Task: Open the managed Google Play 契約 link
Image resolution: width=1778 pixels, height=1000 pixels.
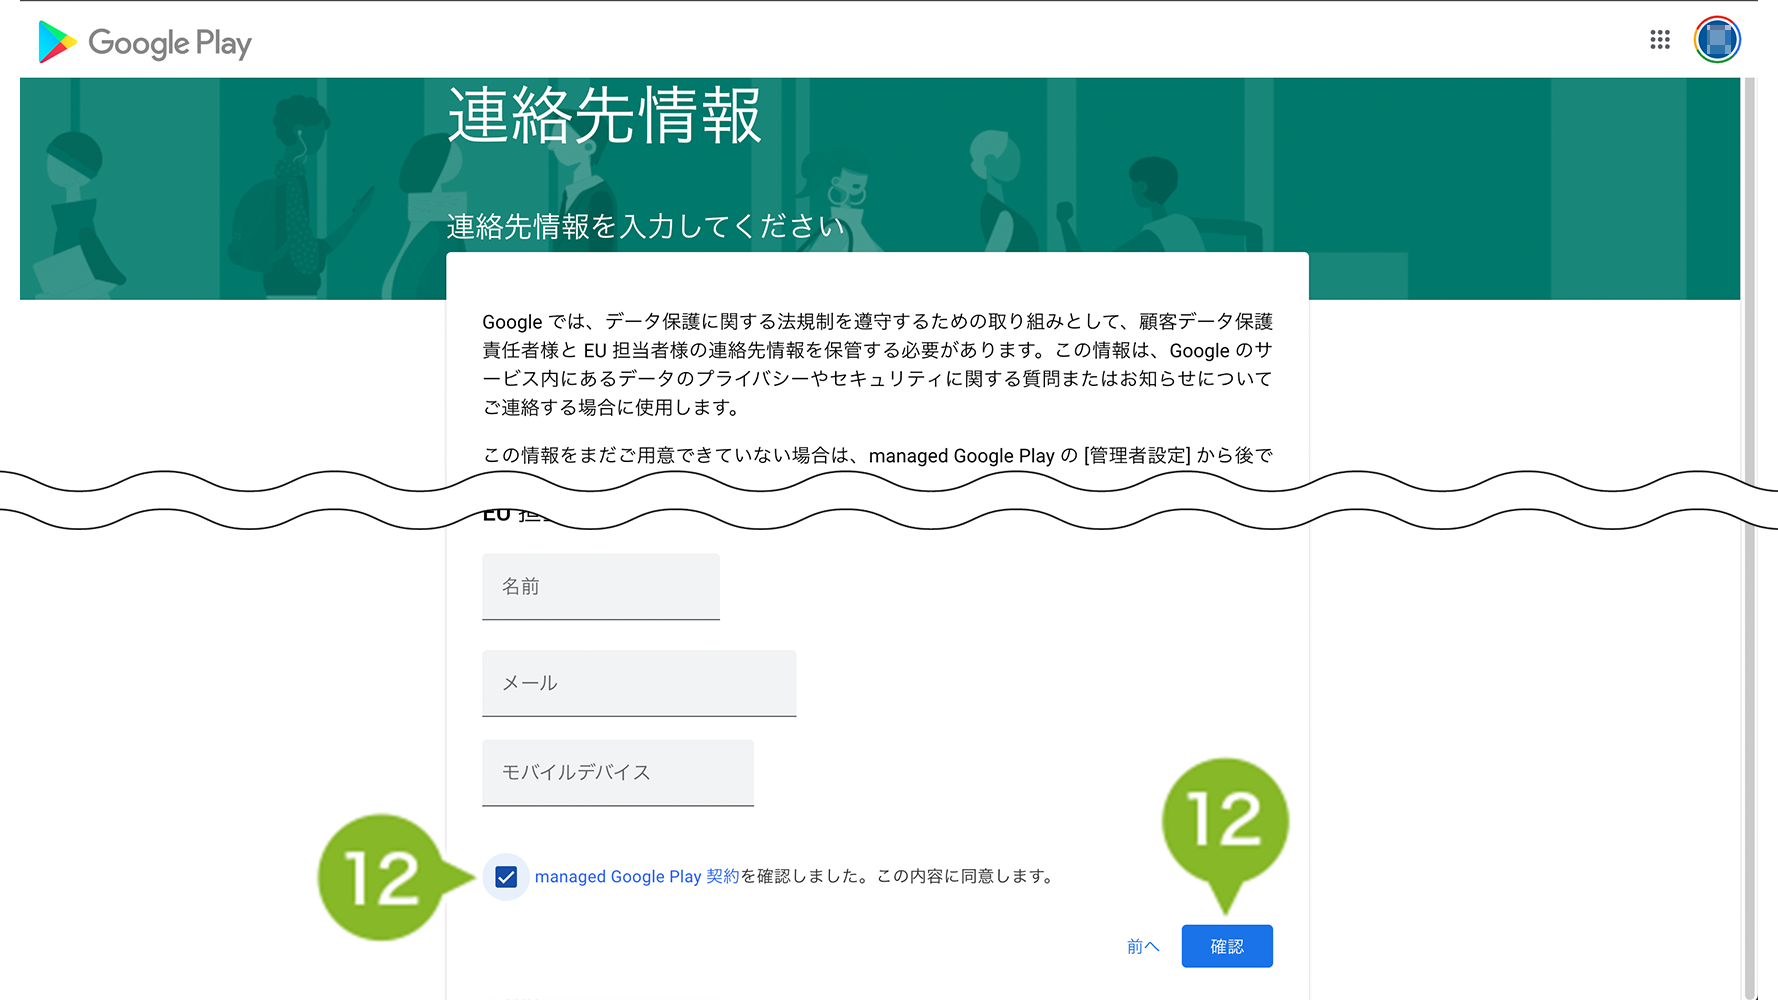Action: coord(636,876)
